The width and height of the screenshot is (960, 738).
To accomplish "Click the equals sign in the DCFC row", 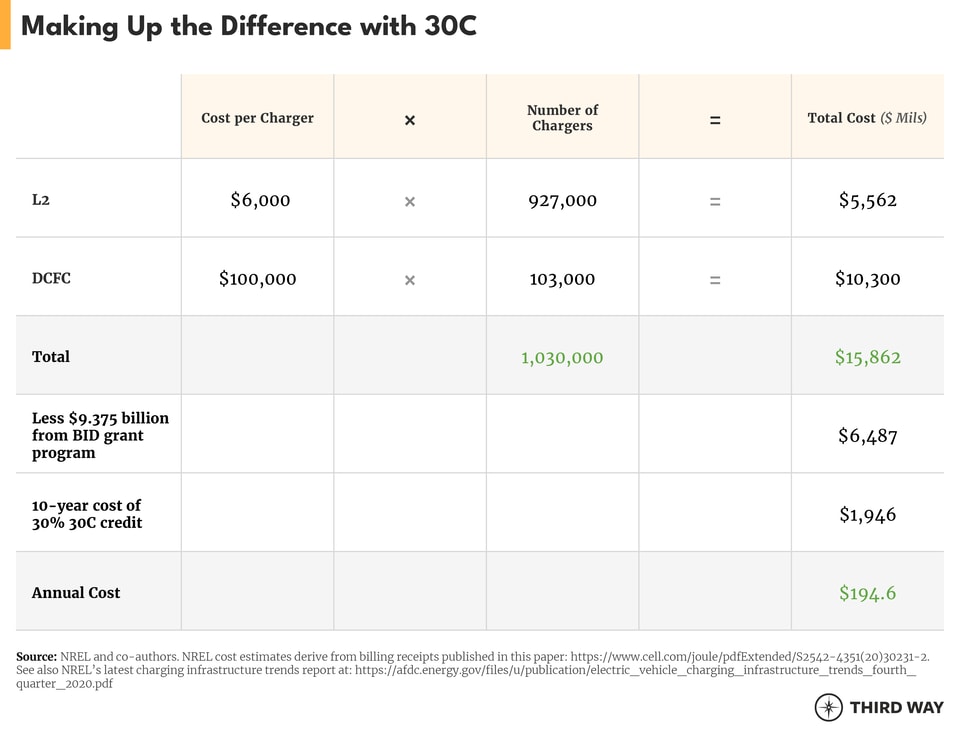I will click(x=715, y=281).
